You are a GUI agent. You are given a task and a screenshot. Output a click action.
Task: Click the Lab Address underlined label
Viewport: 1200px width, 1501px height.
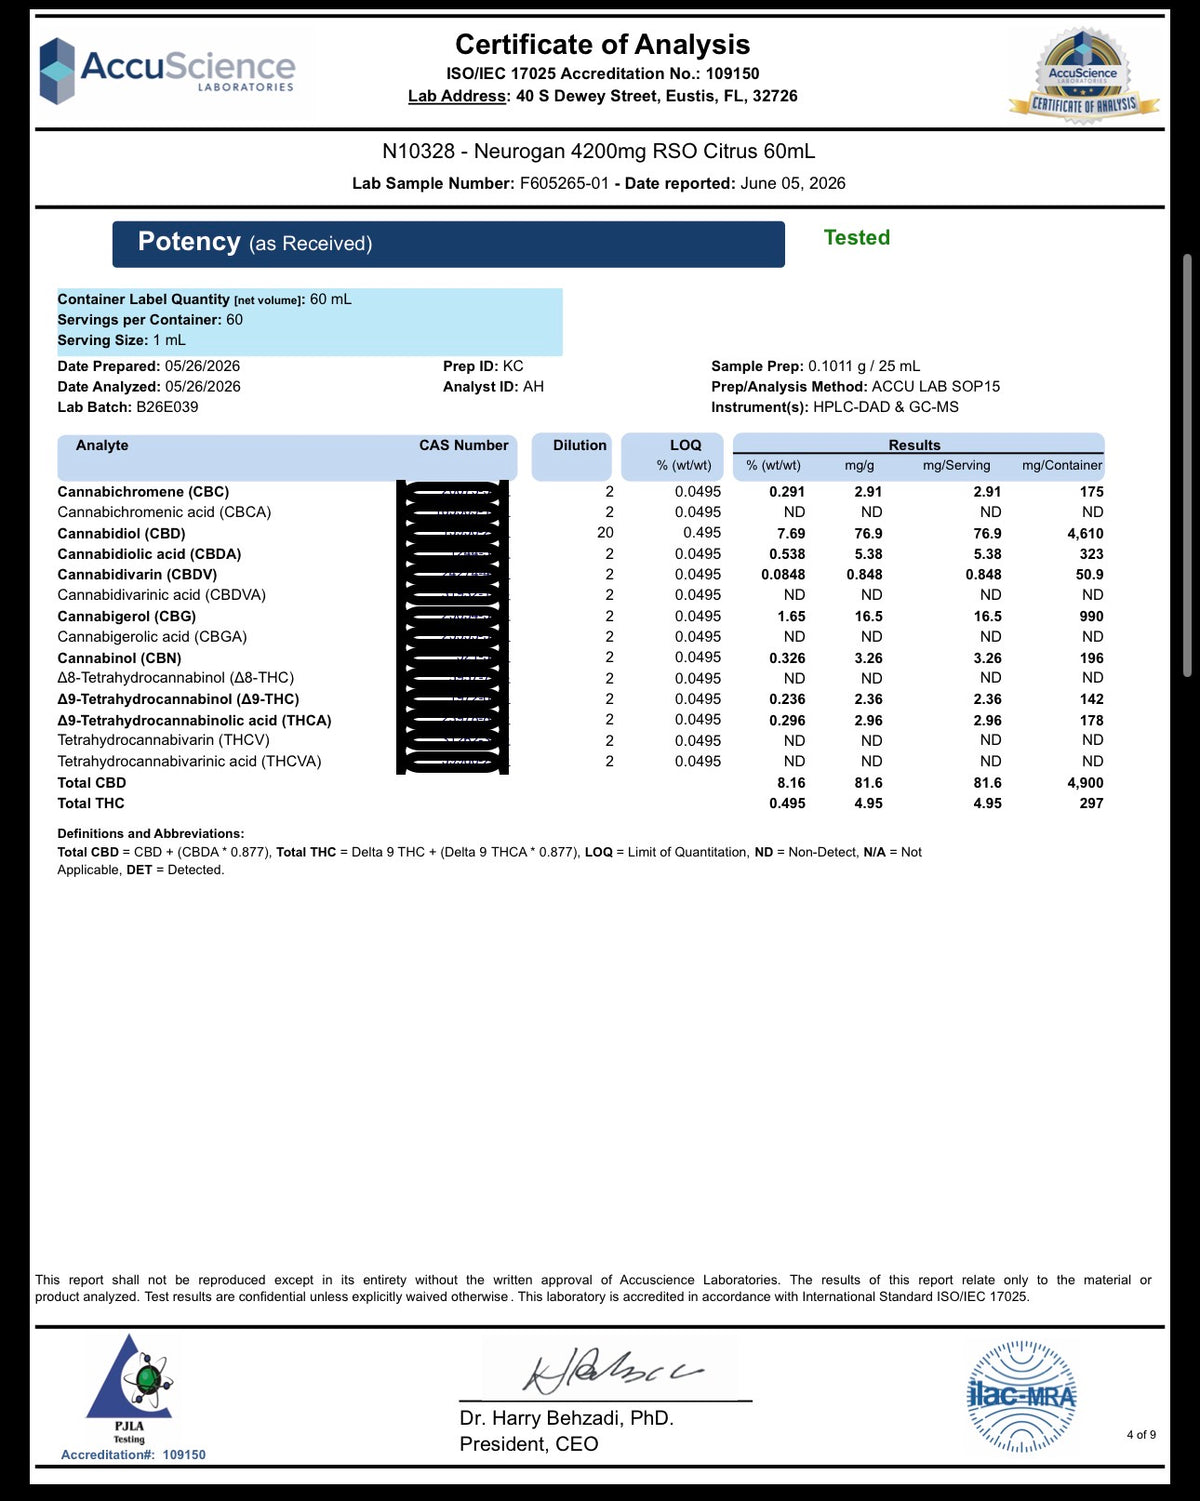[459, 96]
